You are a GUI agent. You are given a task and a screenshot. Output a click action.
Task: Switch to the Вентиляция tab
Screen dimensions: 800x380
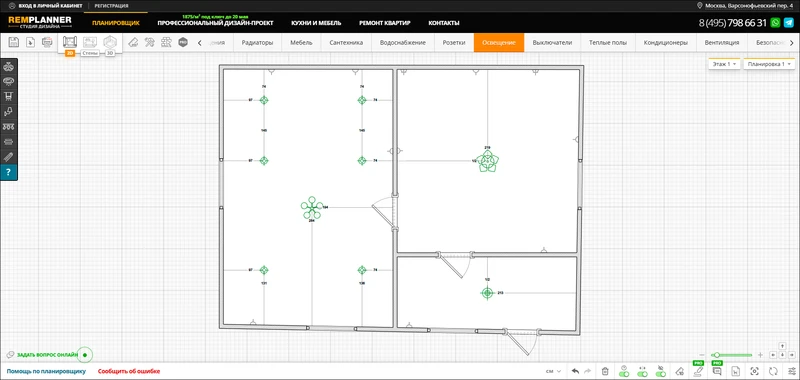point(722,42)
